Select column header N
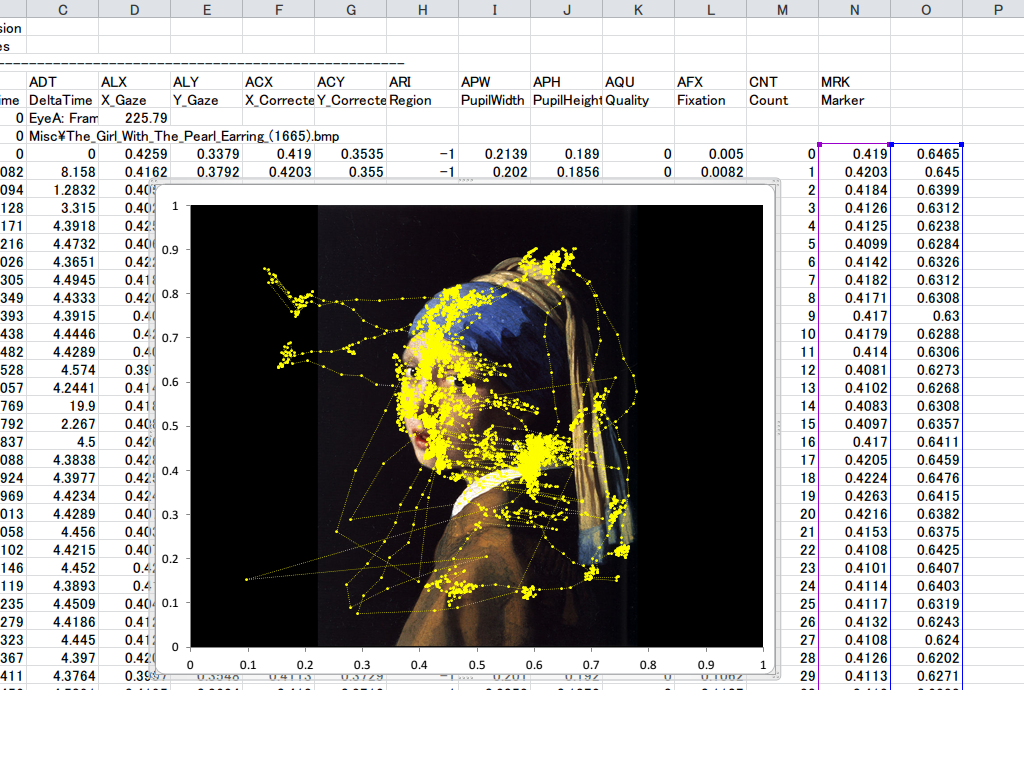Viewport: 1024px width, 768px height. (854, 10)
